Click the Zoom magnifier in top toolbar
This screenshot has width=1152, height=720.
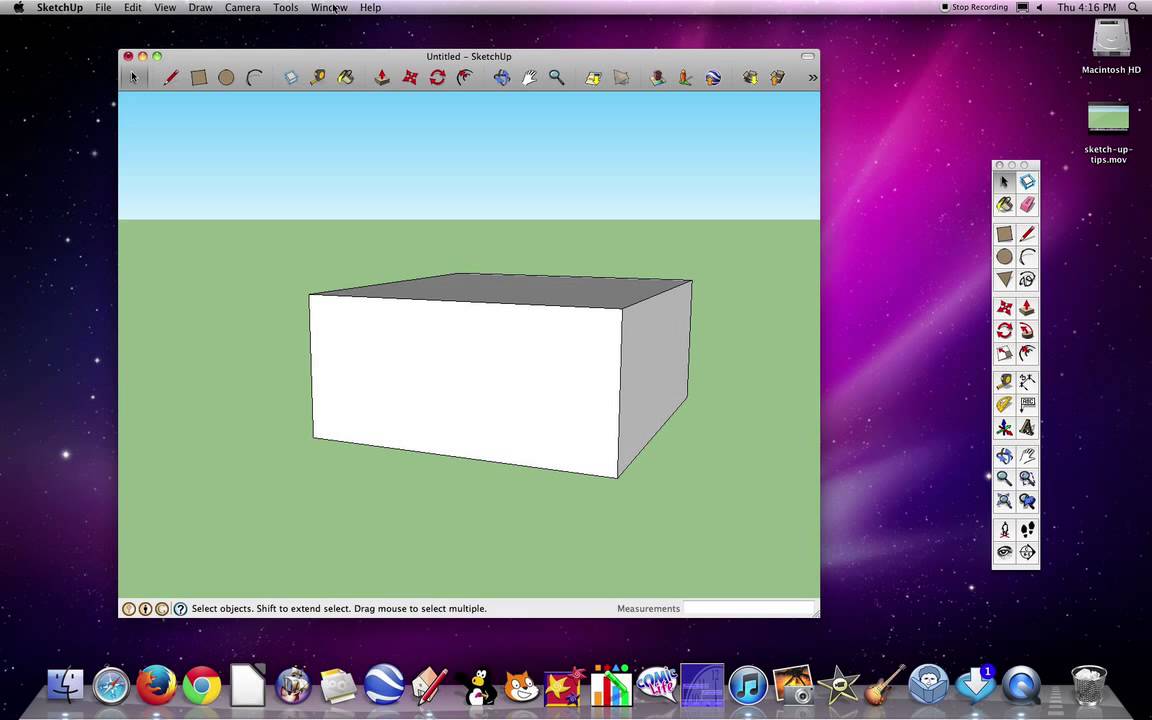point(557,77)
